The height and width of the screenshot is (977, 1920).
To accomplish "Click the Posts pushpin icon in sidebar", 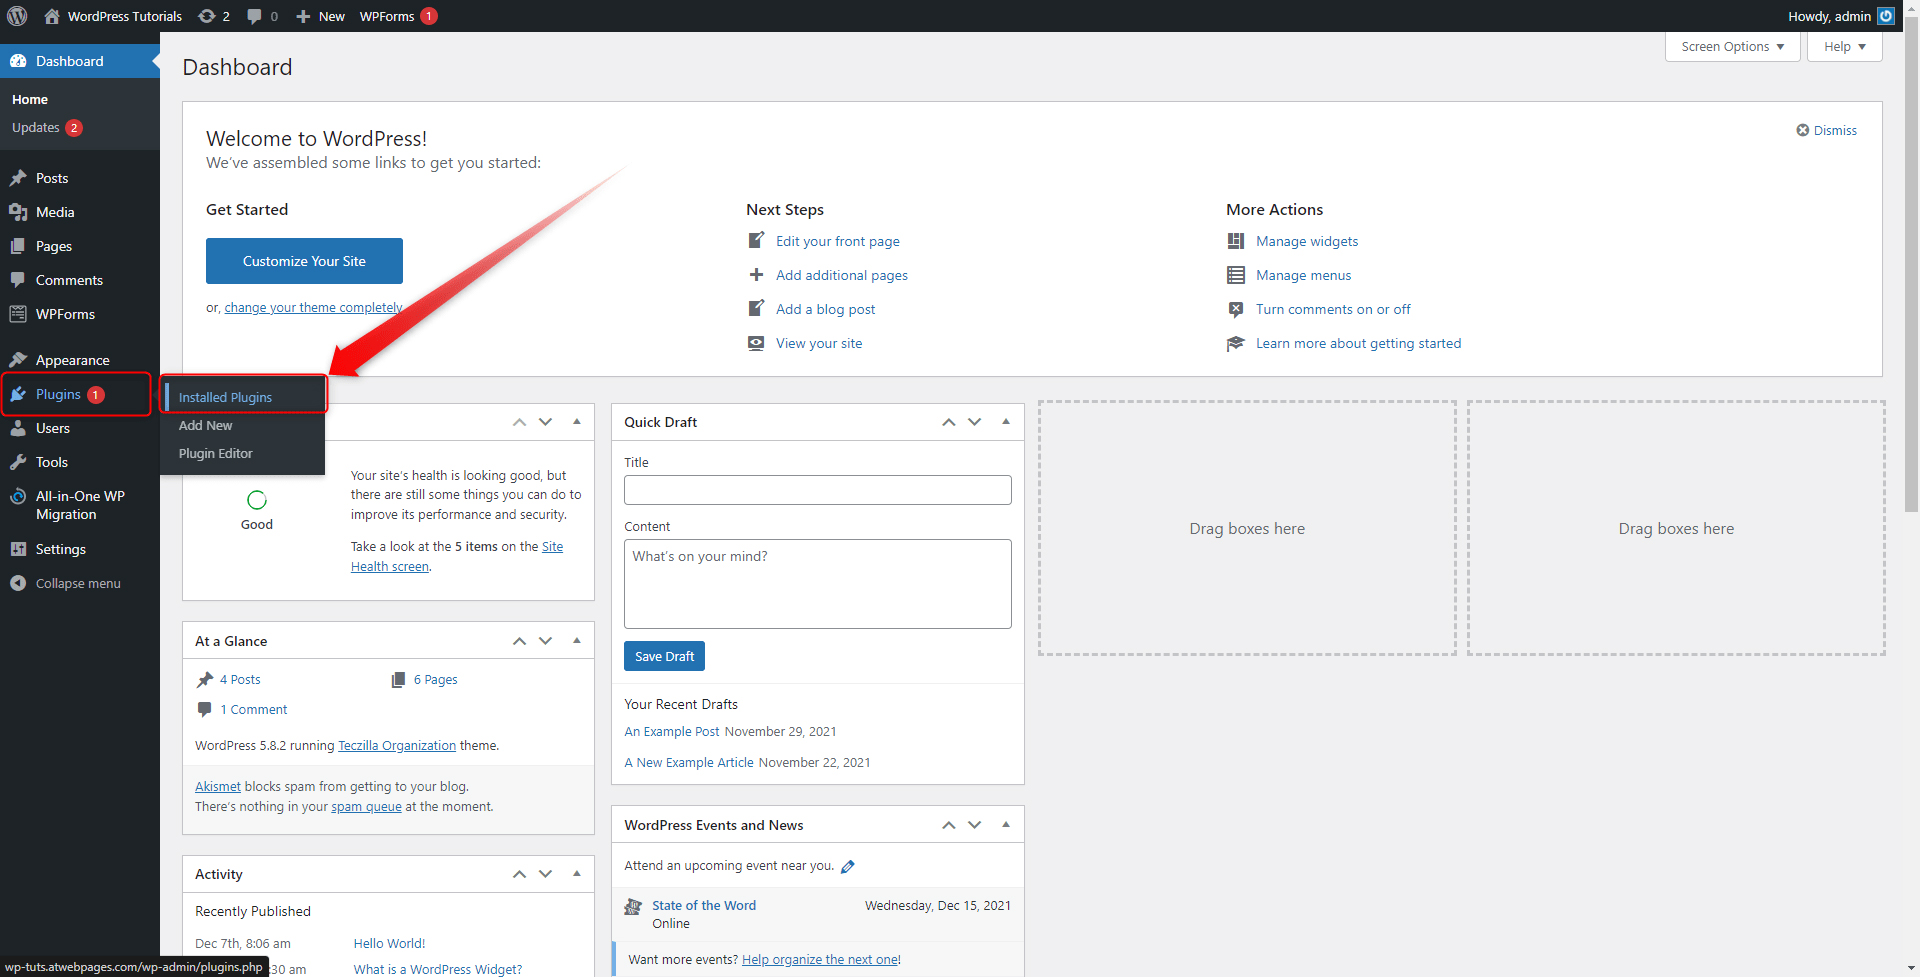I will click(x=18, y=178).
